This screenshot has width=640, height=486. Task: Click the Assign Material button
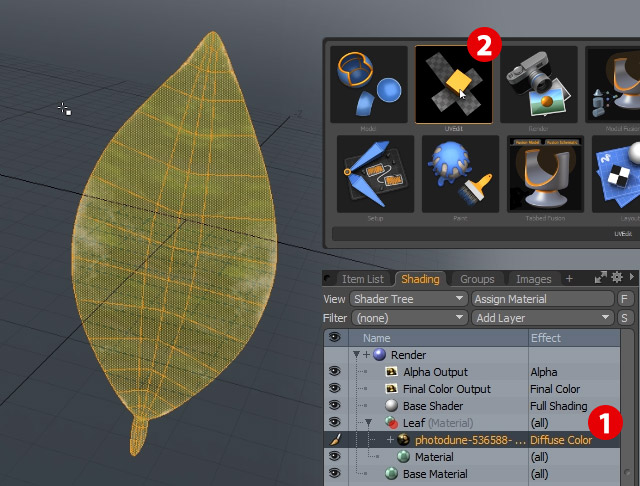click(x=543, y=299)
